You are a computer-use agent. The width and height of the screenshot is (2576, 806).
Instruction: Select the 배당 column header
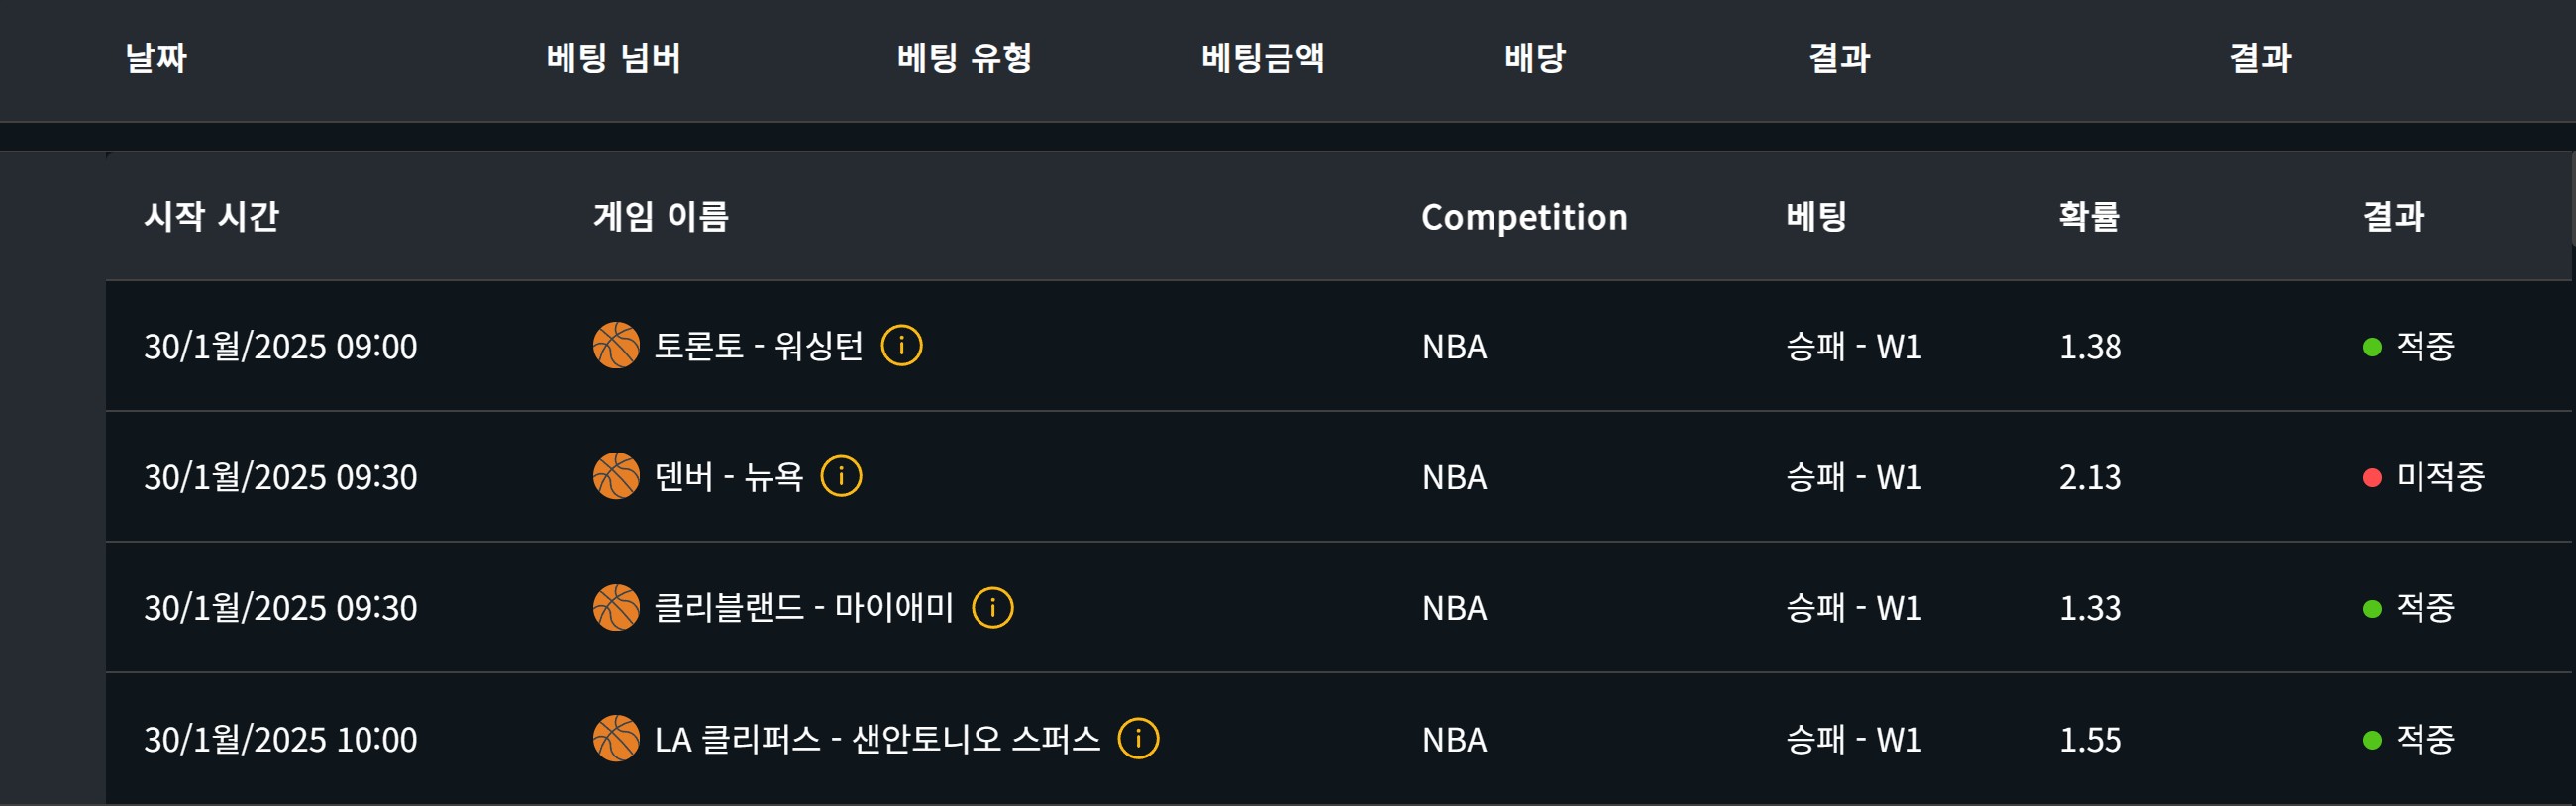point(1535,58)
